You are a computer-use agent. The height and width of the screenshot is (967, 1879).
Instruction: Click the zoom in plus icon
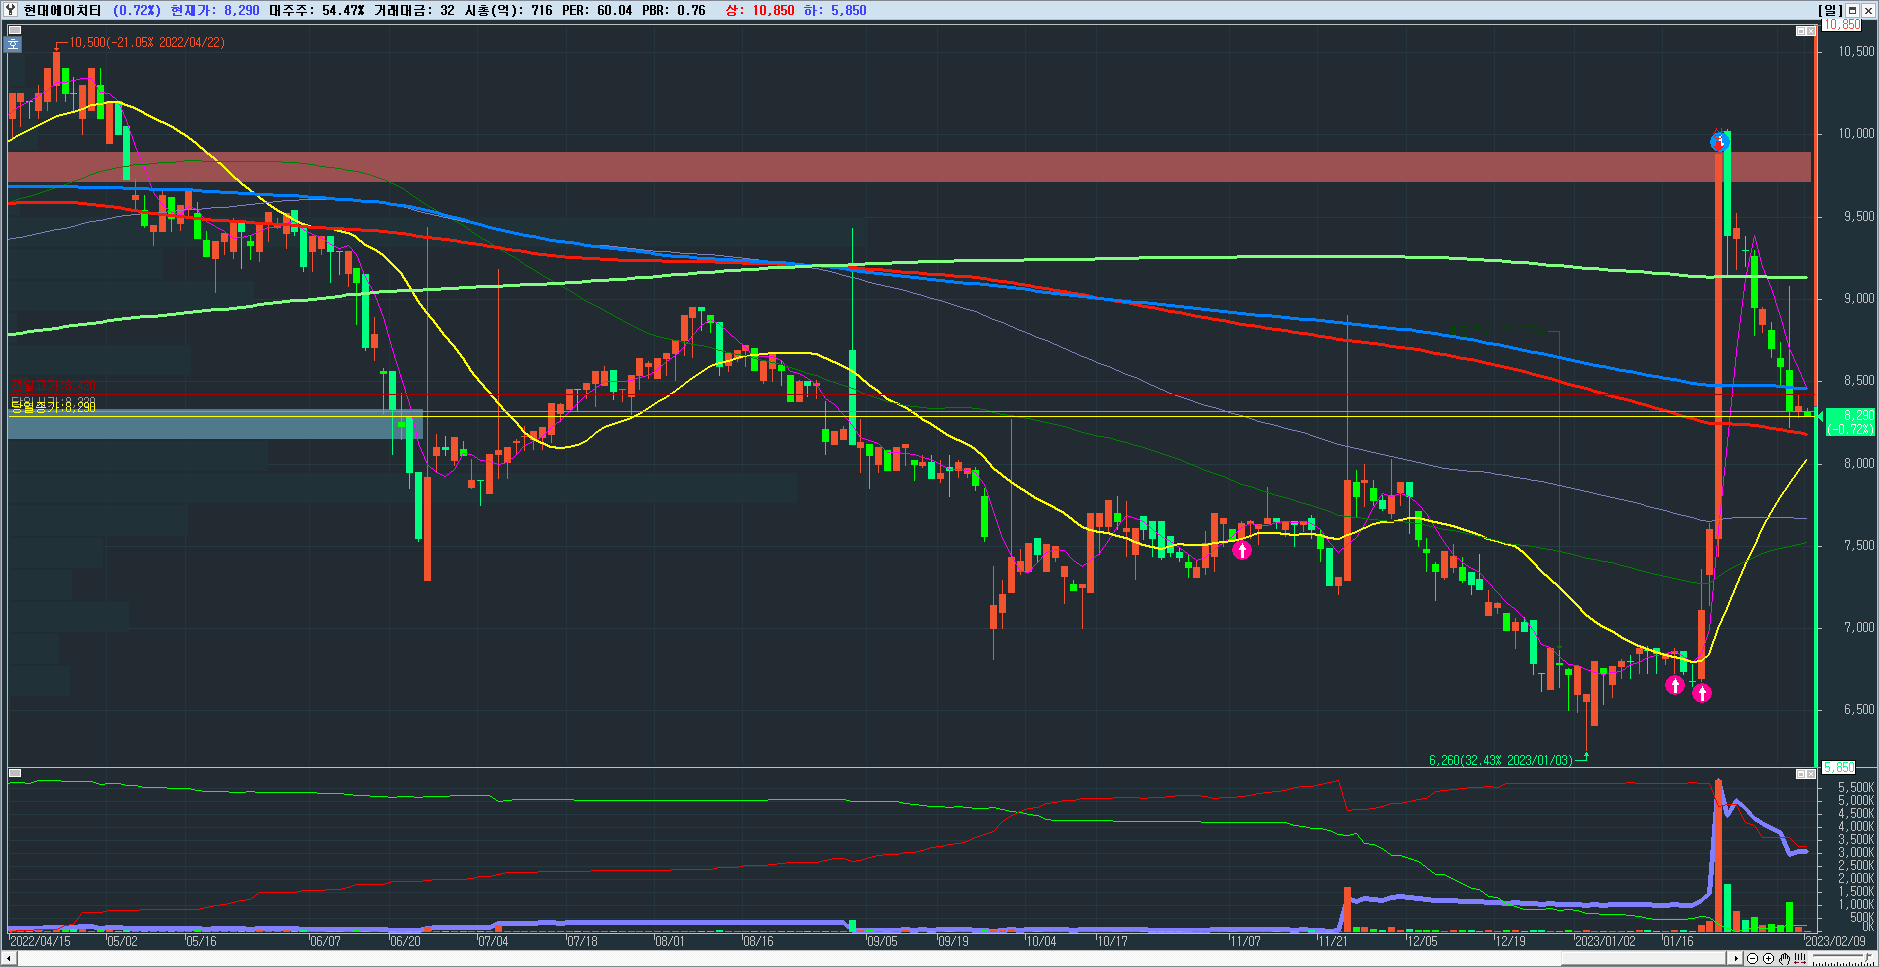tap(1768, 958)
